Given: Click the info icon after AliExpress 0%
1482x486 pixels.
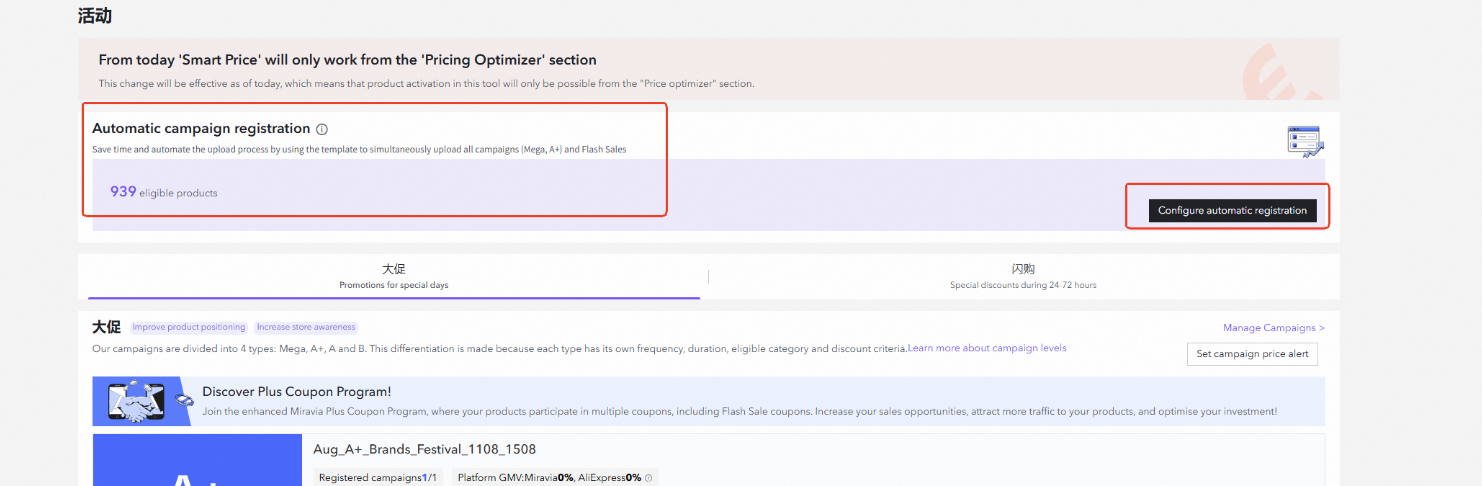Looking at the screenshot, I should point(649,478).
